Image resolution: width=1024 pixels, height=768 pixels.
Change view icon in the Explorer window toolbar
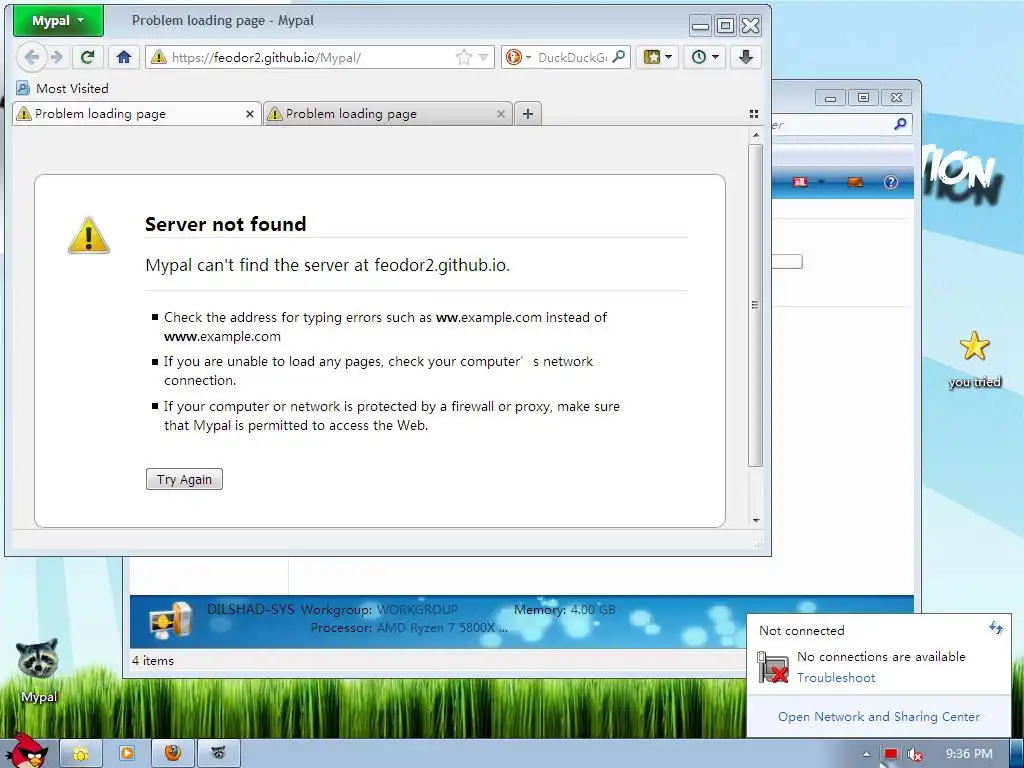(800, 182)
